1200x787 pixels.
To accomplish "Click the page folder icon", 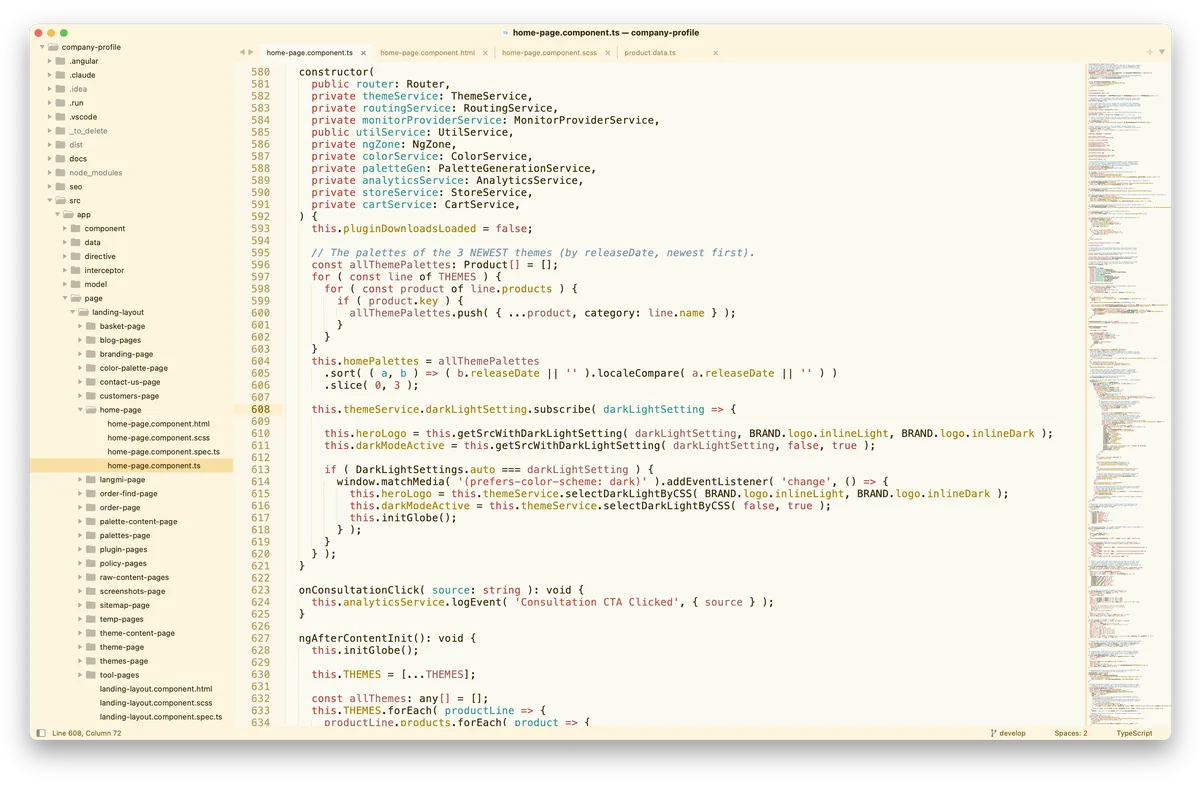I will click(x=75, y=298).
